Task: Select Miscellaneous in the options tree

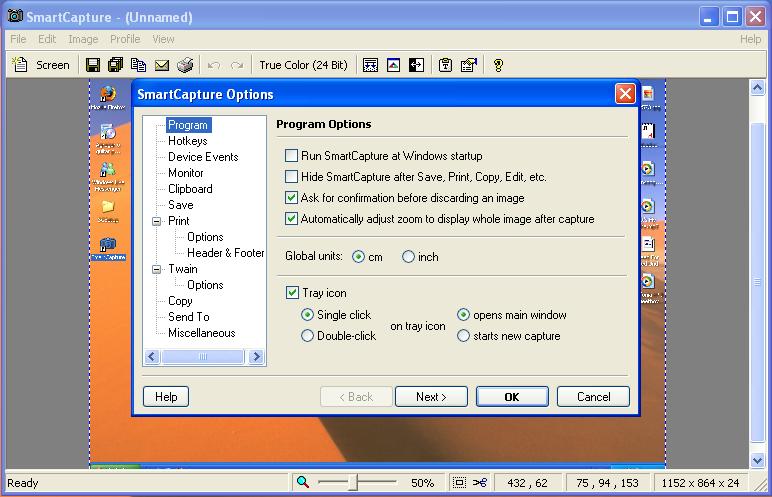Action: 201,333
